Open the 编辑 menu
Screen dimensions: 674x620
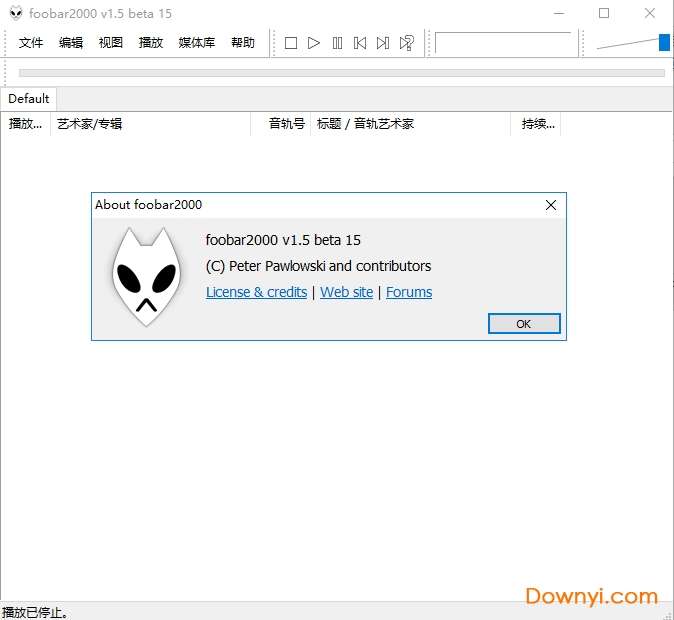(71, 43)
